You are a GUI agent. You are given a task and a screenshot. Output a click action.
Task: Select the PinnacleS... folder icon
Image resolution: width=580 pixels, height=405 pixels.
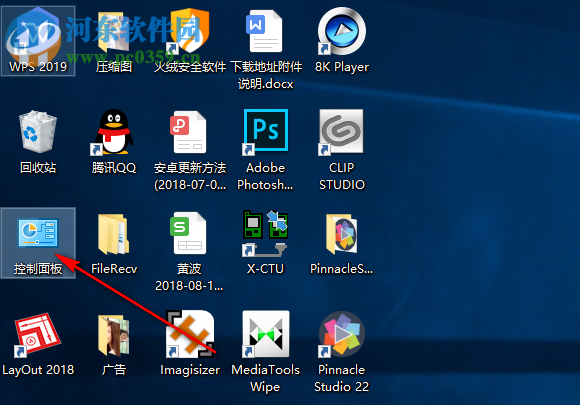point(342,234)
